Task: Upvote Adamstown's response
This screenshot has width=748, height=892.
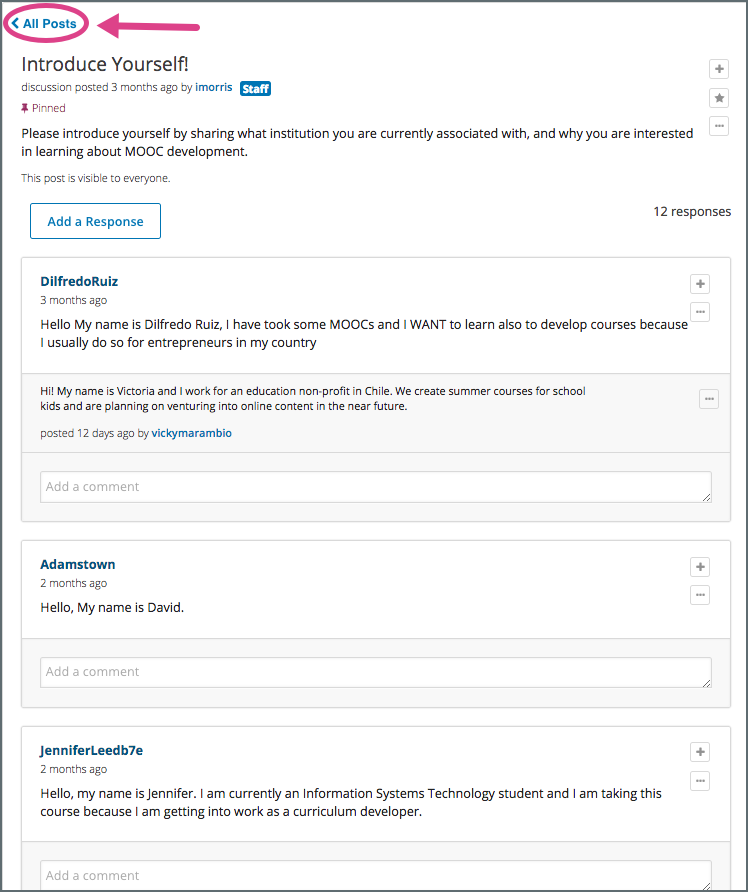Action: [x=700, y=567]
